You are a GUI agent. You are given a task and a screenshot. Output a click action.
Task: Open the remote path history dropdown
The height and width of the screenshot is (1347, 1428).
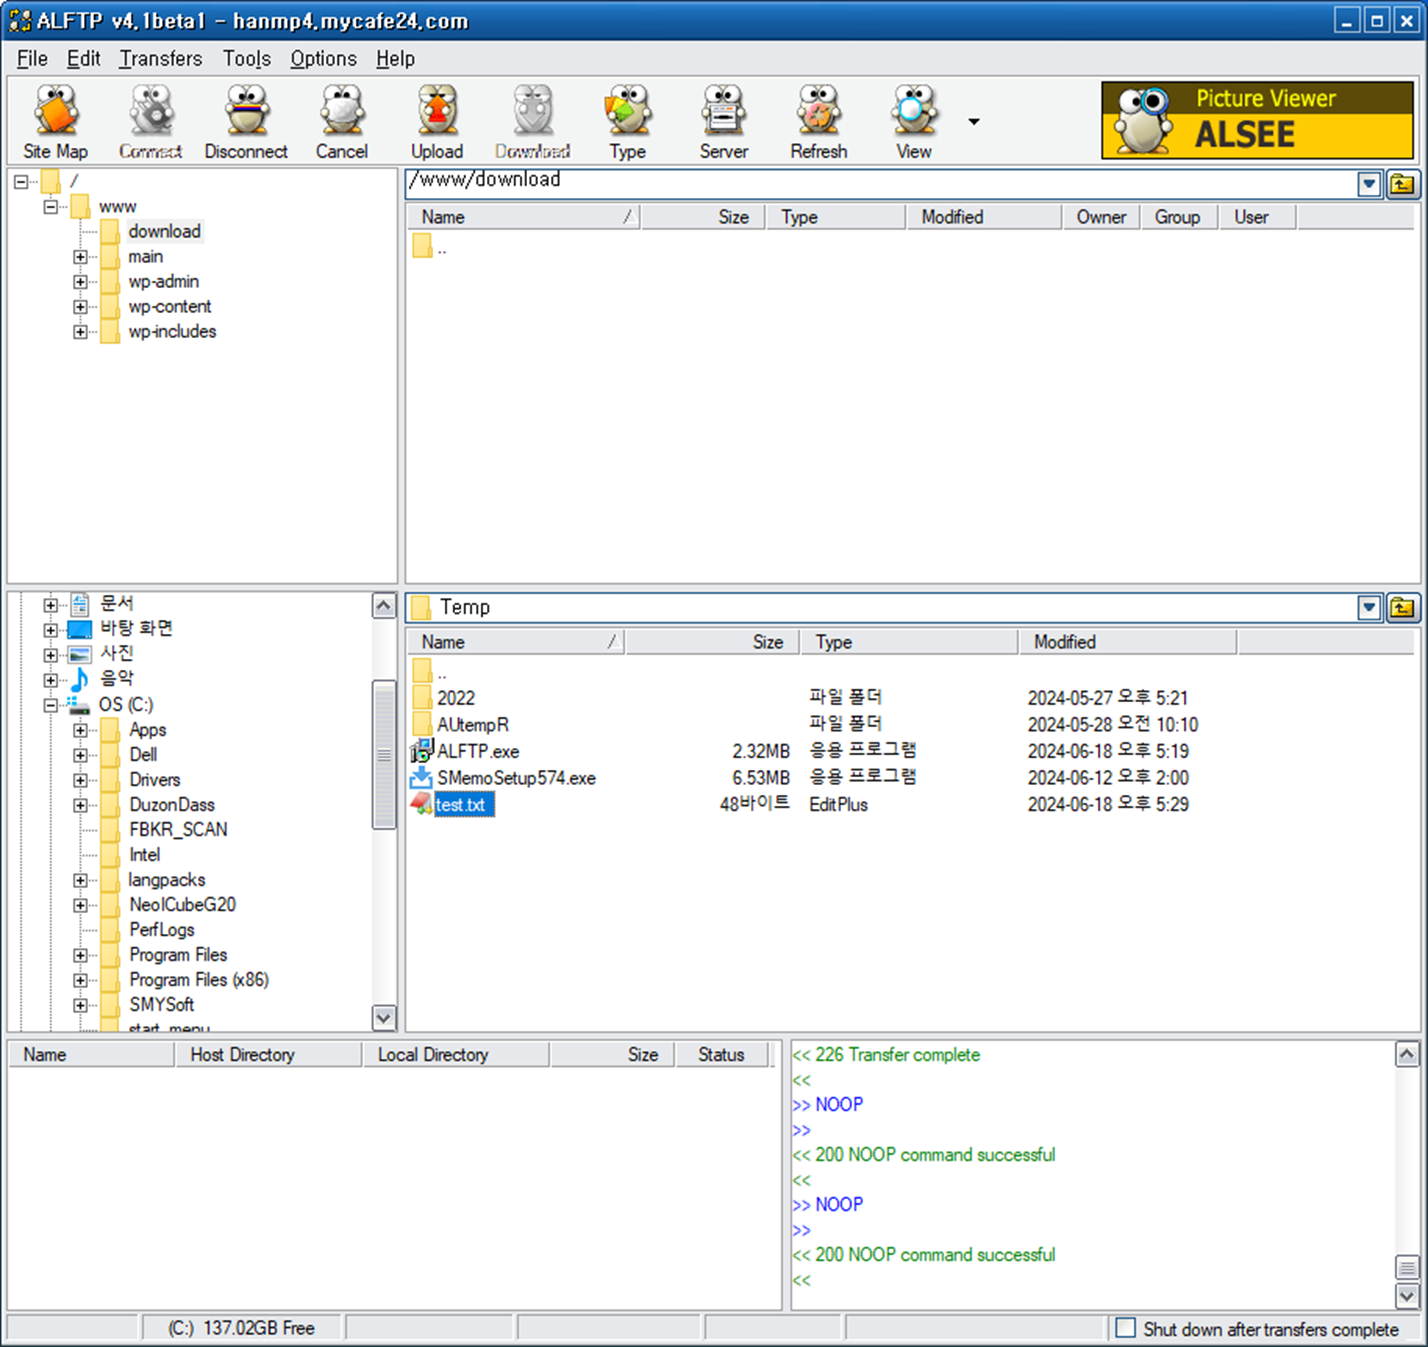1369,183
